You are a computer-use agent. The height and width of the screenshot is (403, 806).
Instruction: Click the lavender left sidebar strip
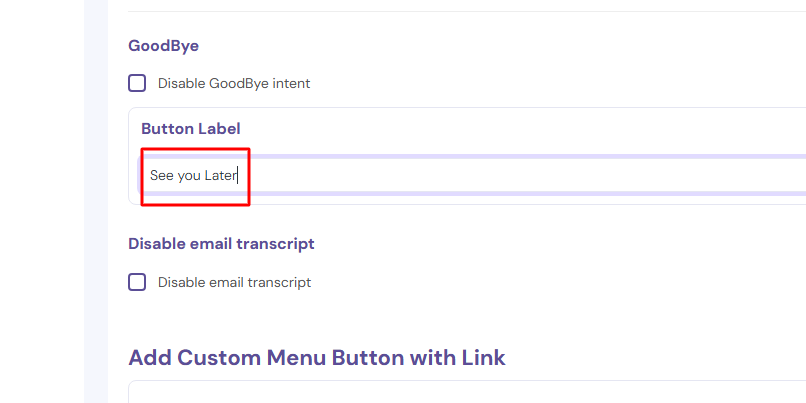coord(97,200)
